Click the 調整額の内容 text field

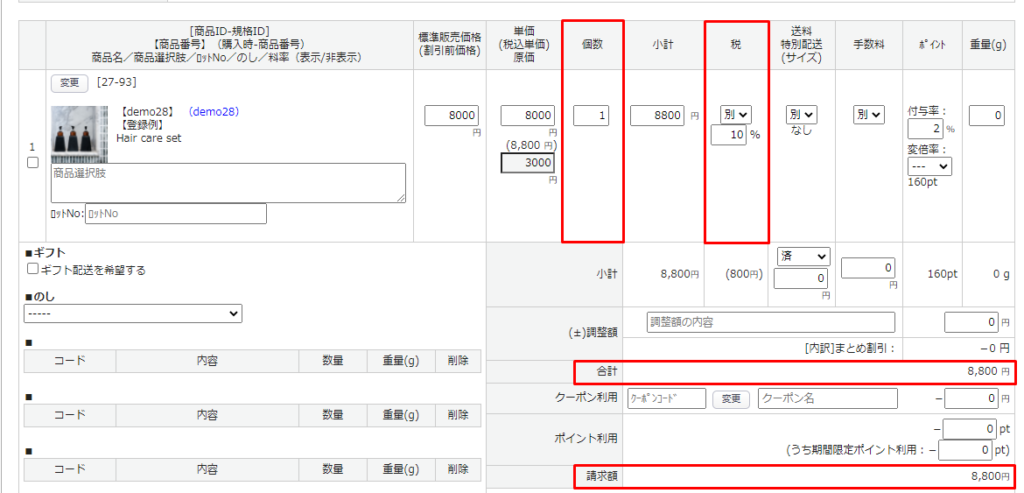click(771, 322)
